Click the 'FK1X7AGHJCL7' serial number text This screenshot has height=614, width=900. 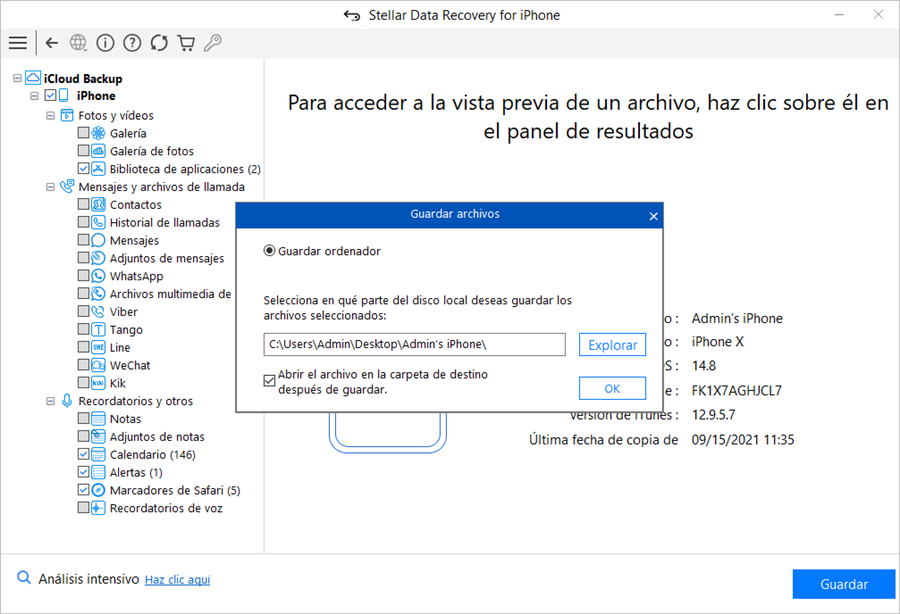pos(736,391)
